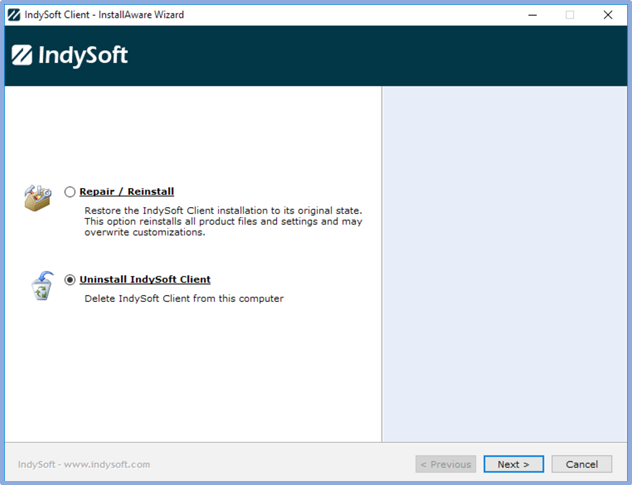Click the greyed-out Previous button
Viewport: 632px width, 485px height.
click(x=445, y=464)
